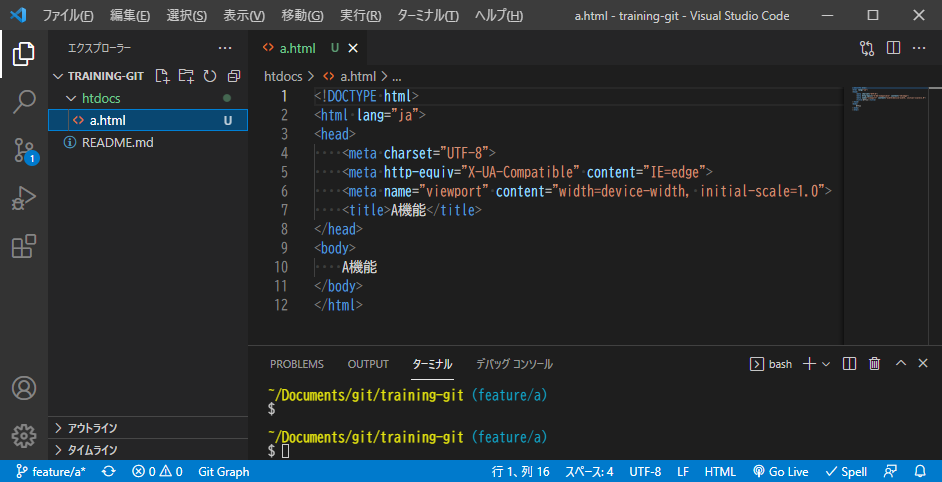Toggle Spell checker in status bar
This screenshot has width=942, height=482.
[846, 472]
